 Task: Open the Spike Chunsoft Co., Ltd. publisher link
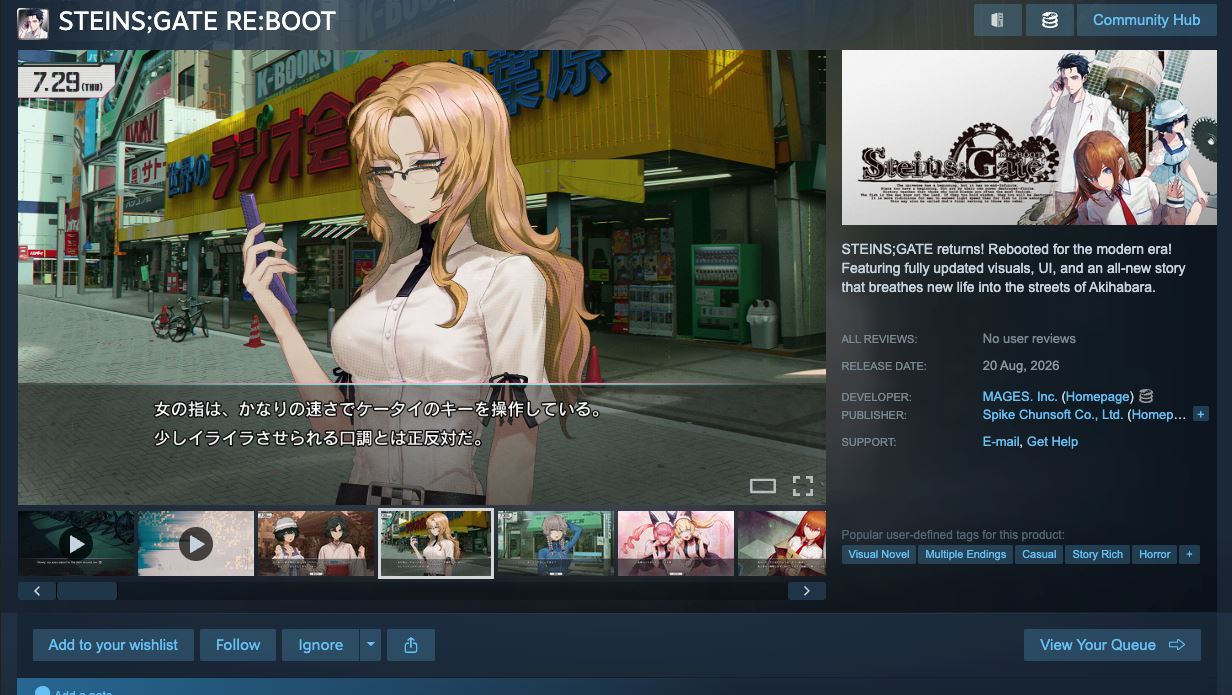click(x=1053, y=415)
